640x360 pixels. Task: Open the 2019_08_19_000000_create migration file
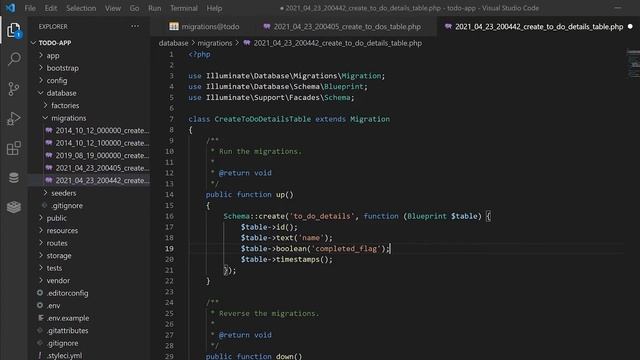tap(102, 156)
